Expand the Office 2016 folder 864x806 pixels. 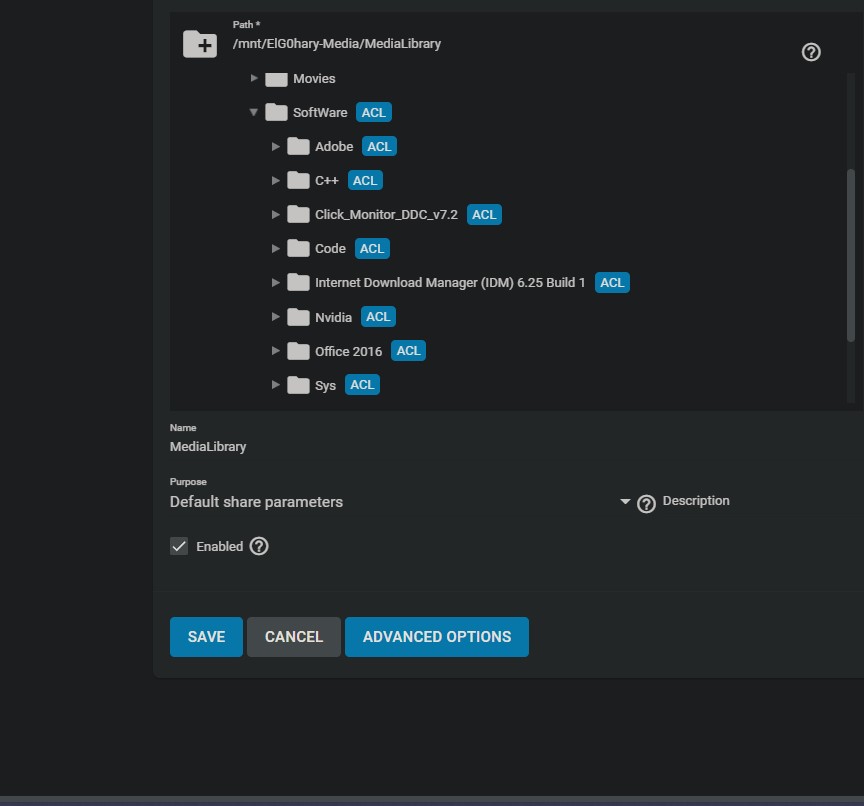(276, 351)
